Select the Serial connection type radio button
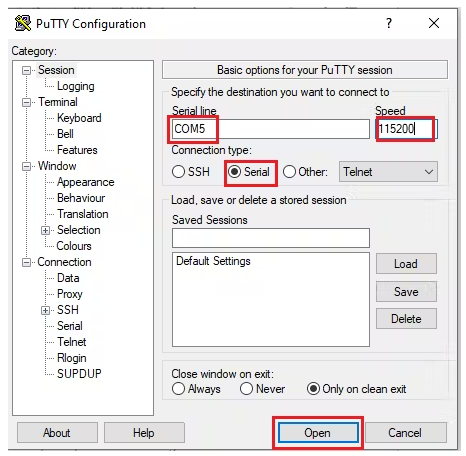Image resolution: width=466 pixels, height=456 pixels. coord(234,172)
